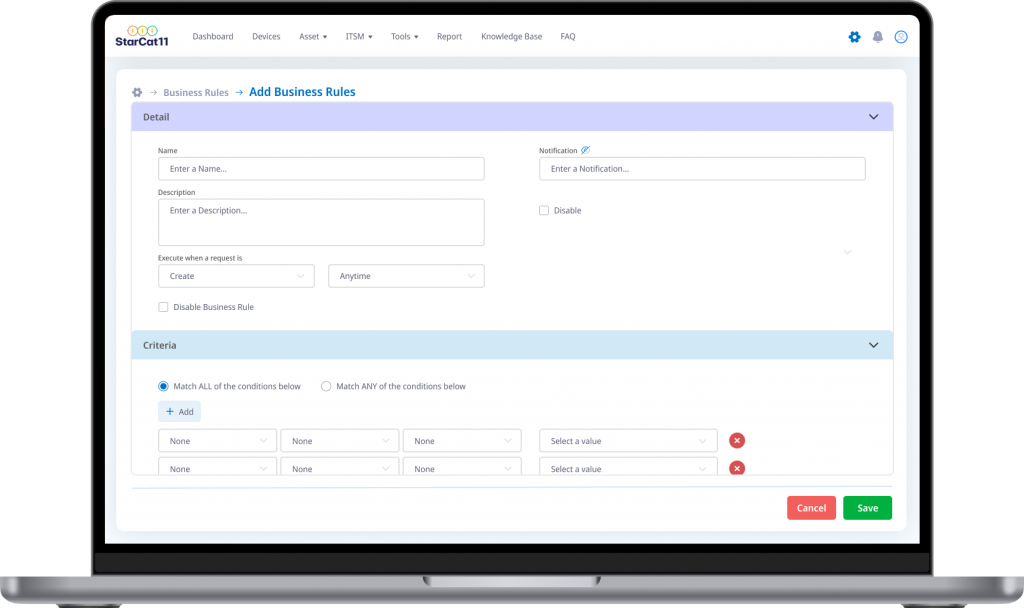Click the StarCat11 logo
The height and width of the screenshot is (608, 1024).
pyautogui.click(x=142, y=36)
